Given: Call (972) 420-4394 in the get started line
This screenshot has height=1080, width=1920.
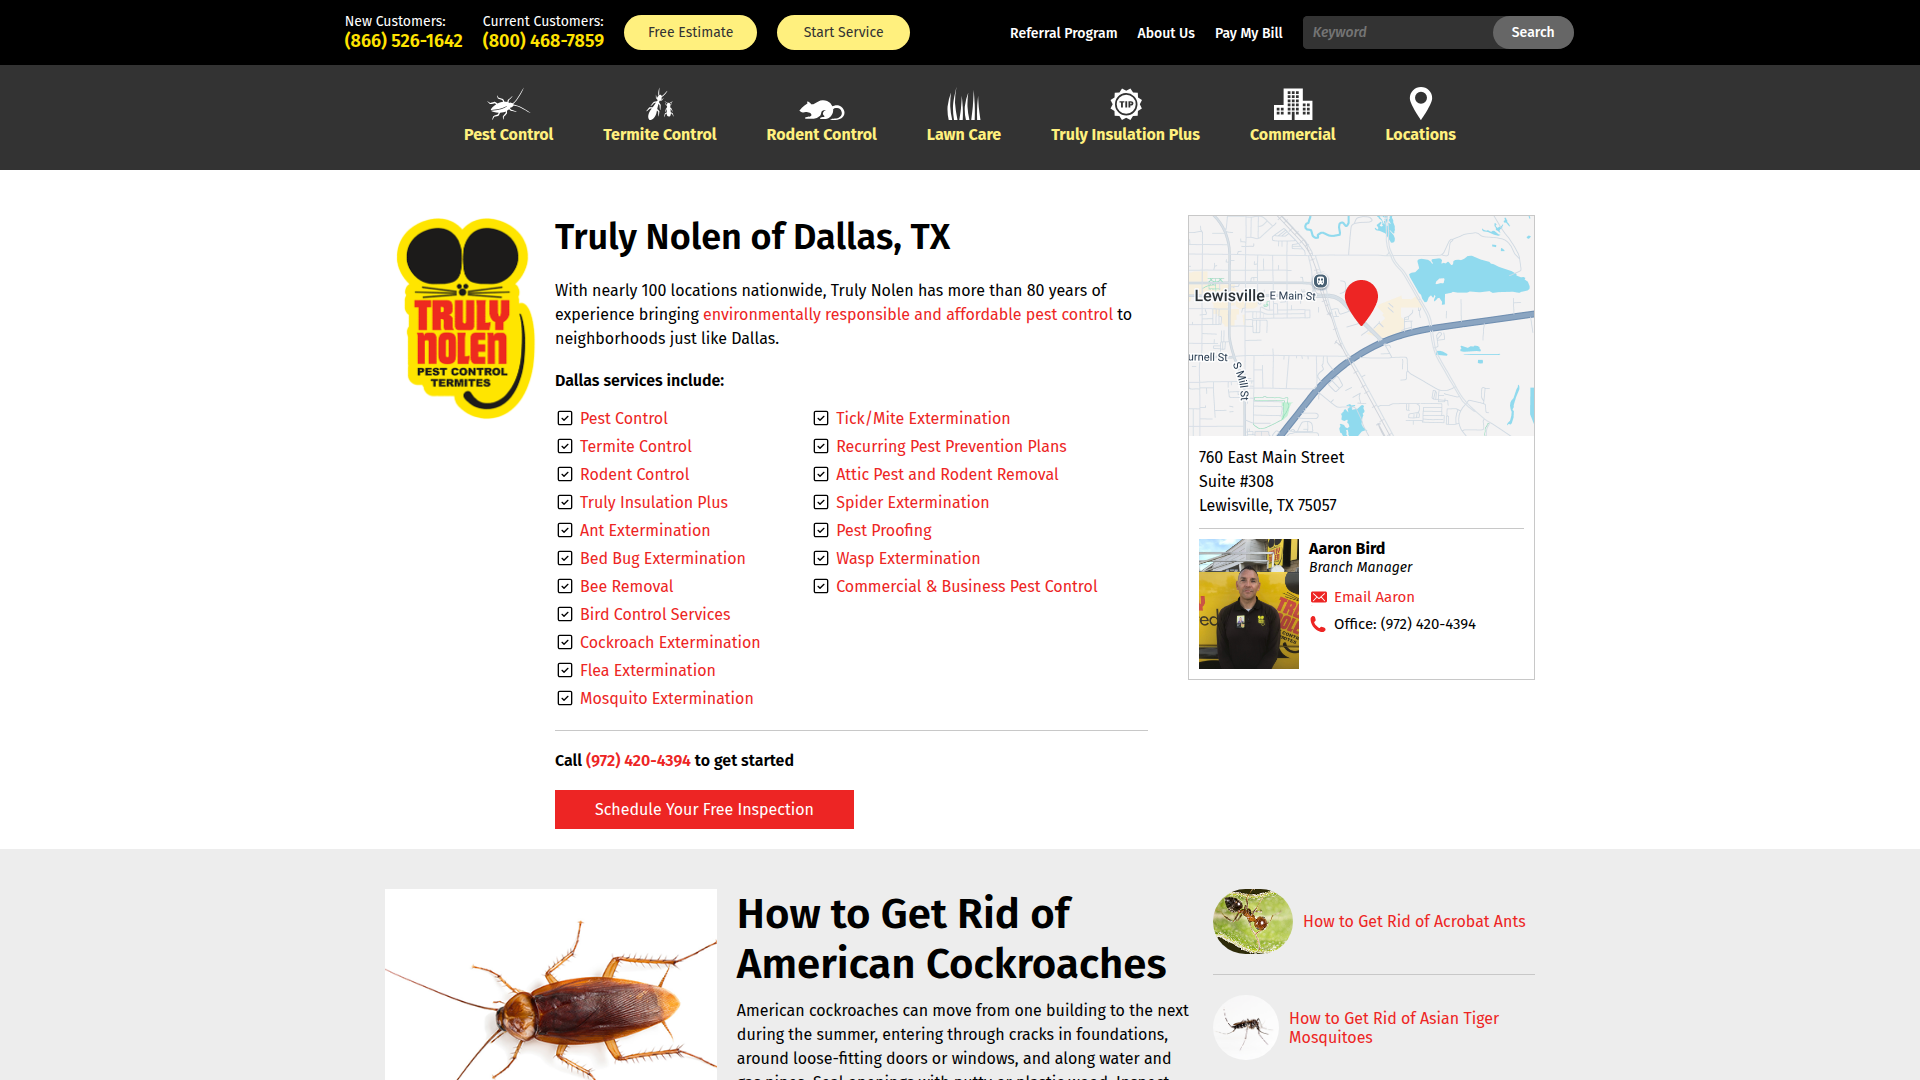Looking at the screenshot, I should coord(637,760).
